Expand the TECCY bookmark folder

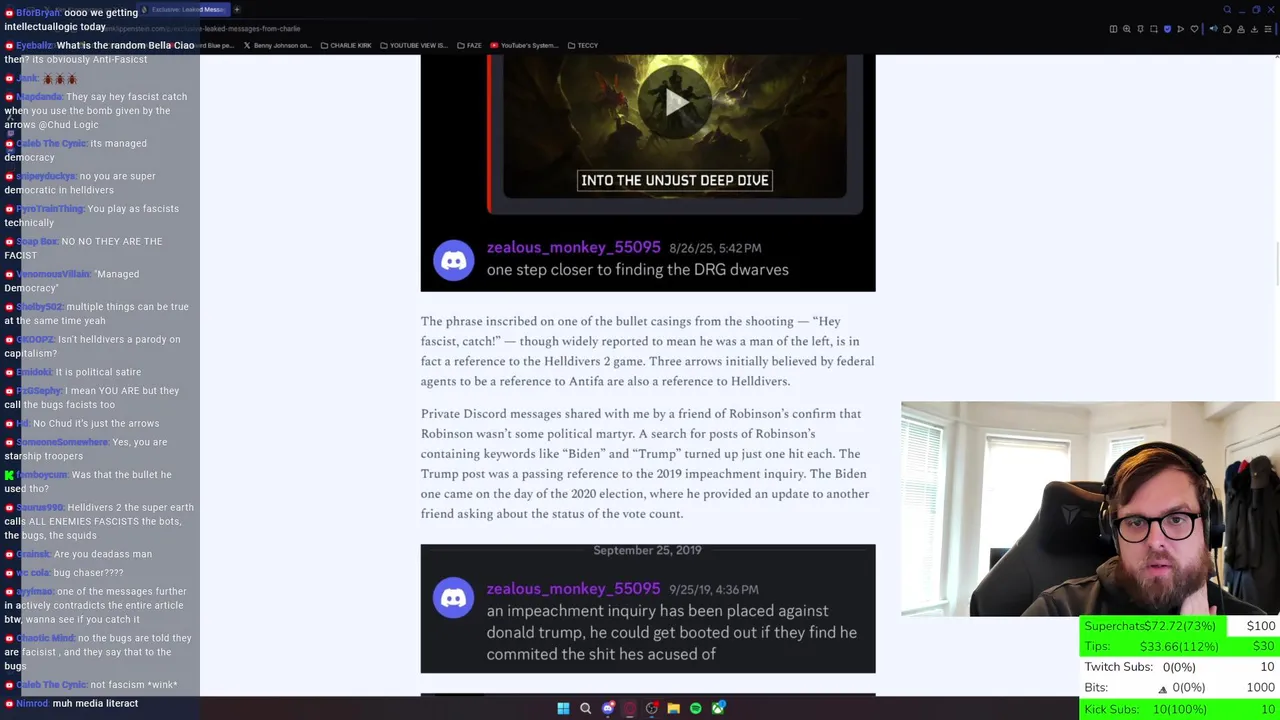pyautogui.click(x=582, y=45)
